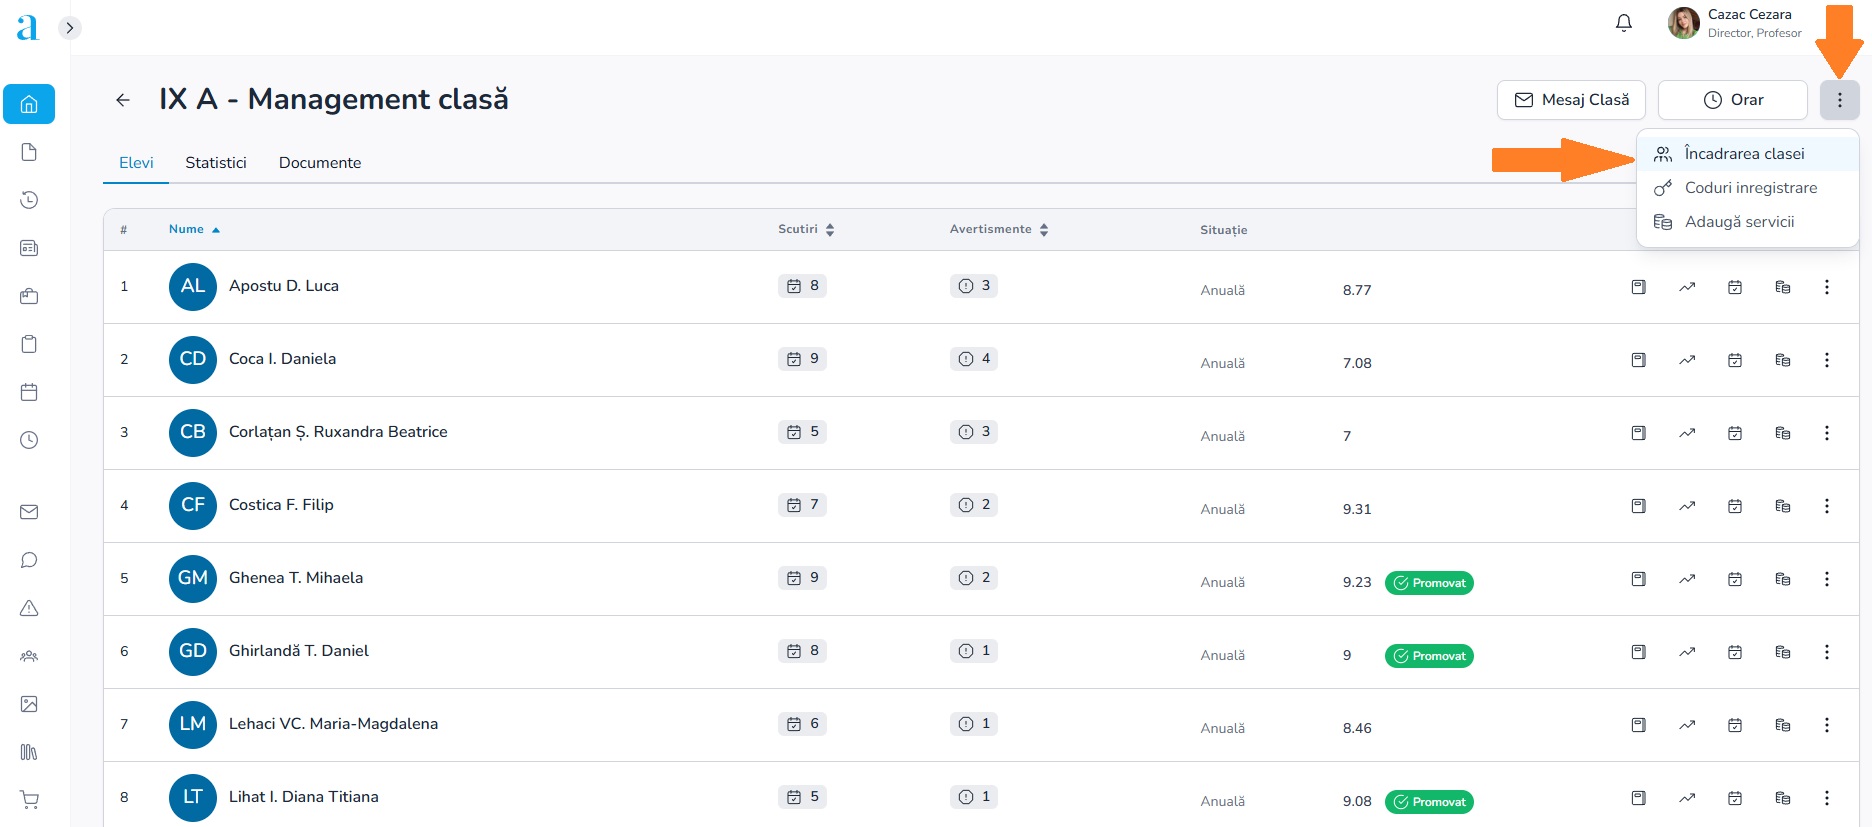Click the warning triangle sidebar icon
The height and width of the screenshot is (827, 1872).
(x=29, y=608)
